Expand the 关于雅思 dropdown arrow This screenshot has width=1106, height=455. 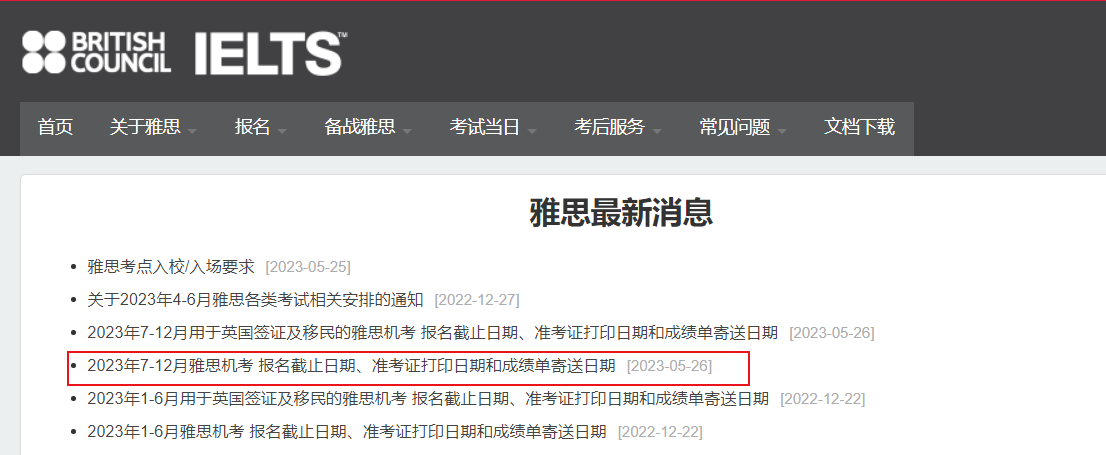pyautogui.click(x=193, y=132)
